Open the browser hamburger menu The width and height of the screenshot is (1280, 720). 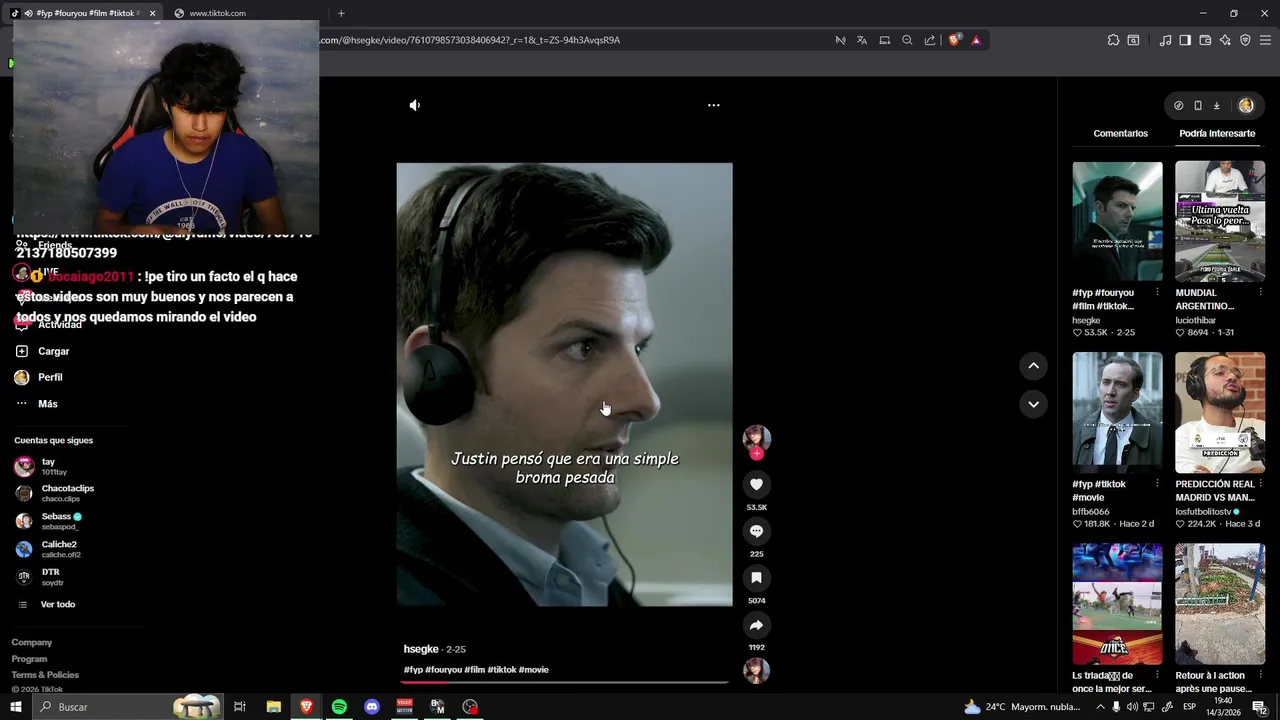point(1265,40)
